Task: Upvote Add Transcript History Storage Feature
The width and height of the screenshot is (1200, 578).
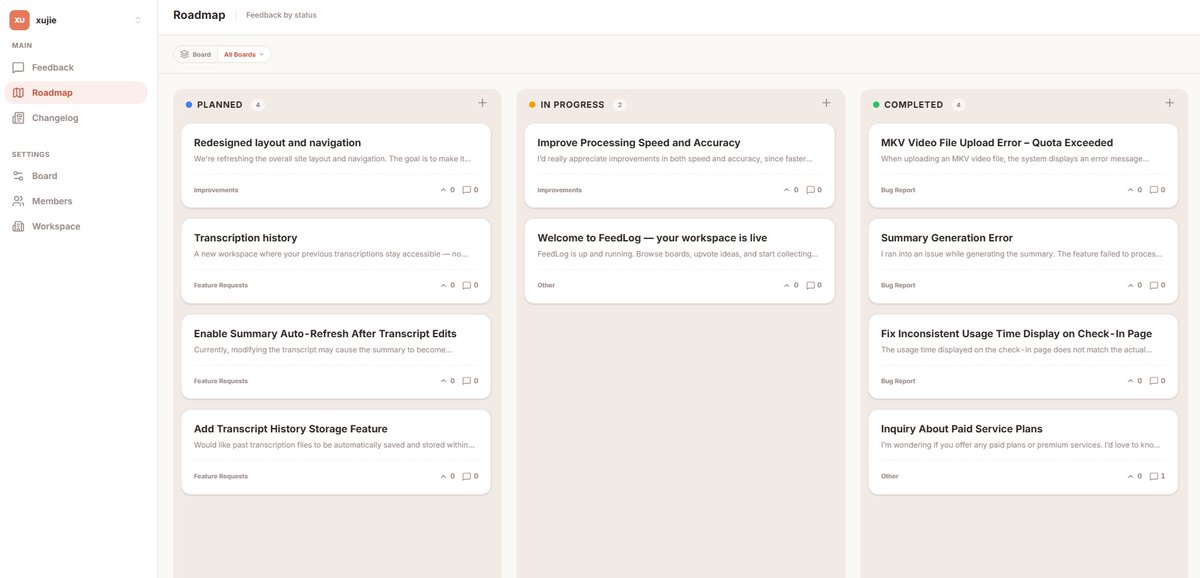Action: pyautogui.click(x=447, y=476)
